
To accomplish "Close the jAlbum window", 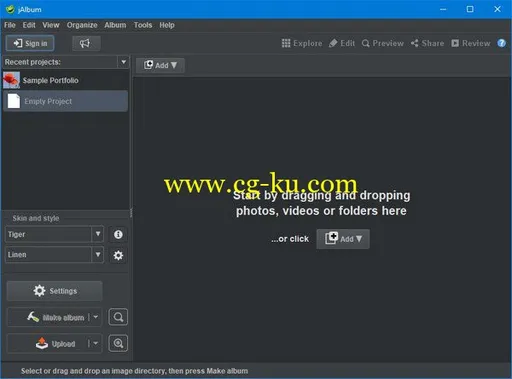I will 497,9.
